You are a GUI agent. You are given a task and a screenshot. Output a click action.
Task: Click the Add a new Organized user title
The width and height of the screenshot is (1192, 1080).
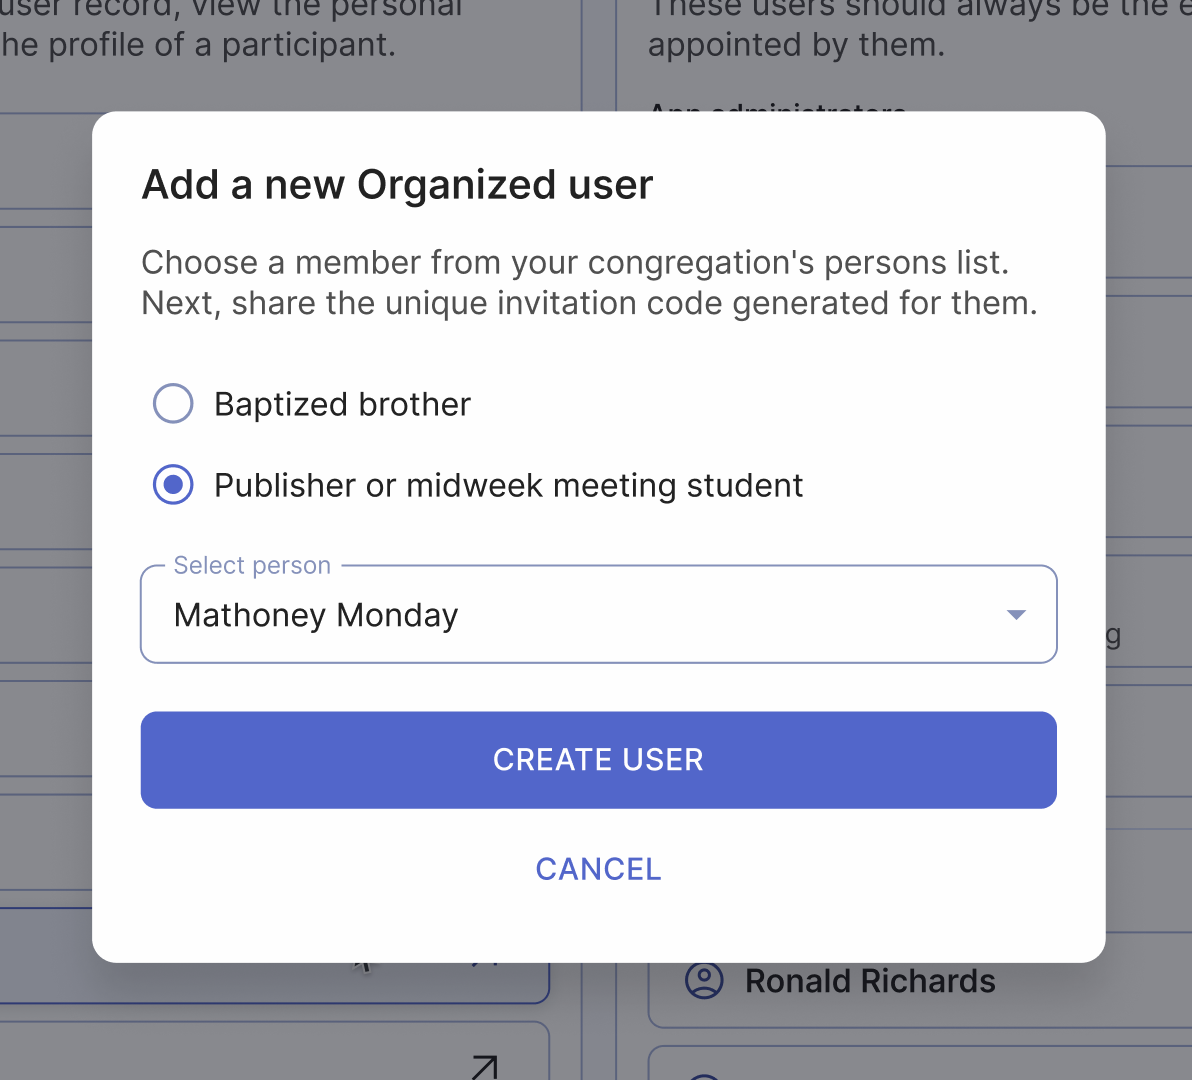[397, 184]
